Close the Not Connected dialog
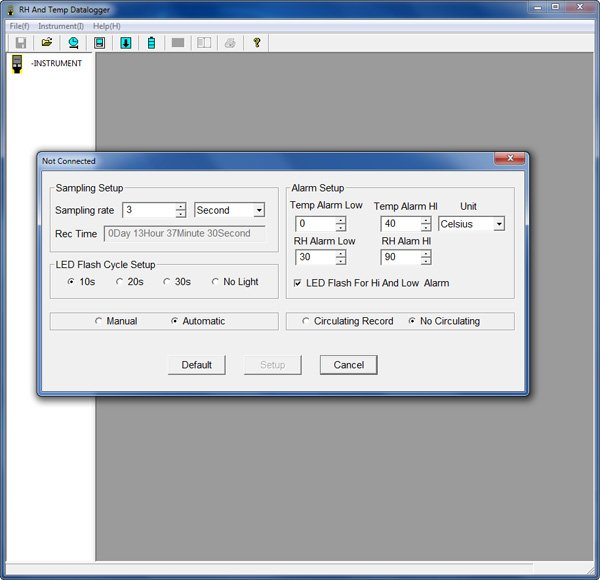This screenshot has width=600, height=580. pos(510,158)
